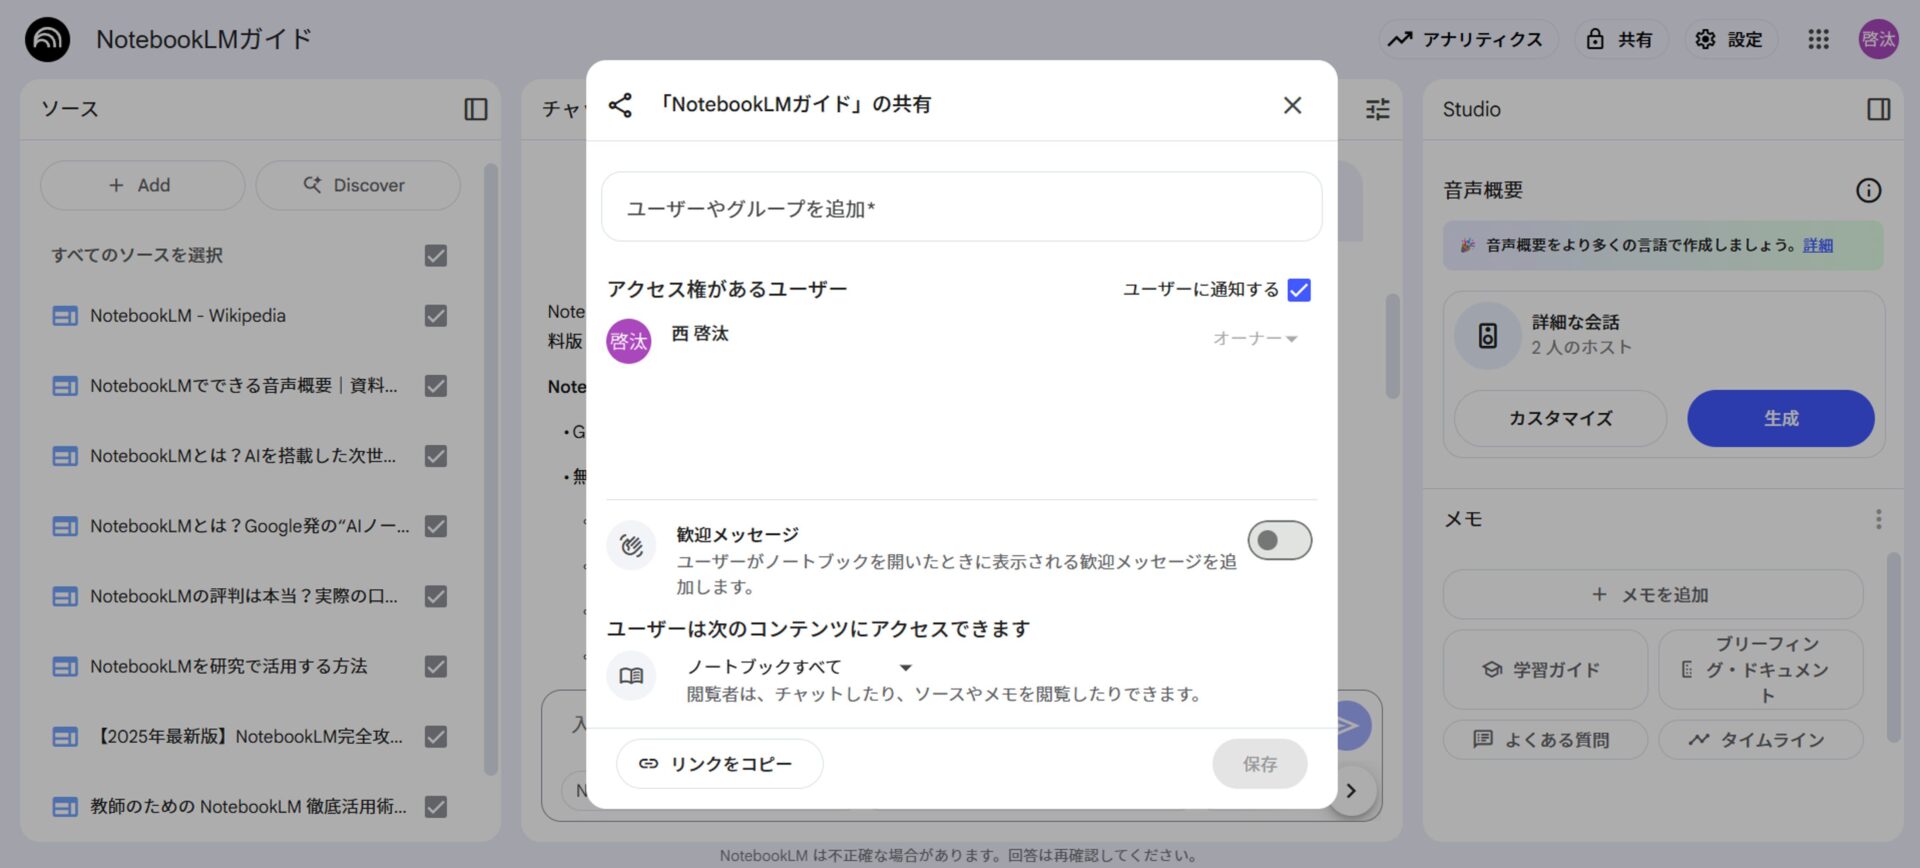Click the chat send arrow button
The height and width of the screenshot is (868, 1920).
[1350, 726]
